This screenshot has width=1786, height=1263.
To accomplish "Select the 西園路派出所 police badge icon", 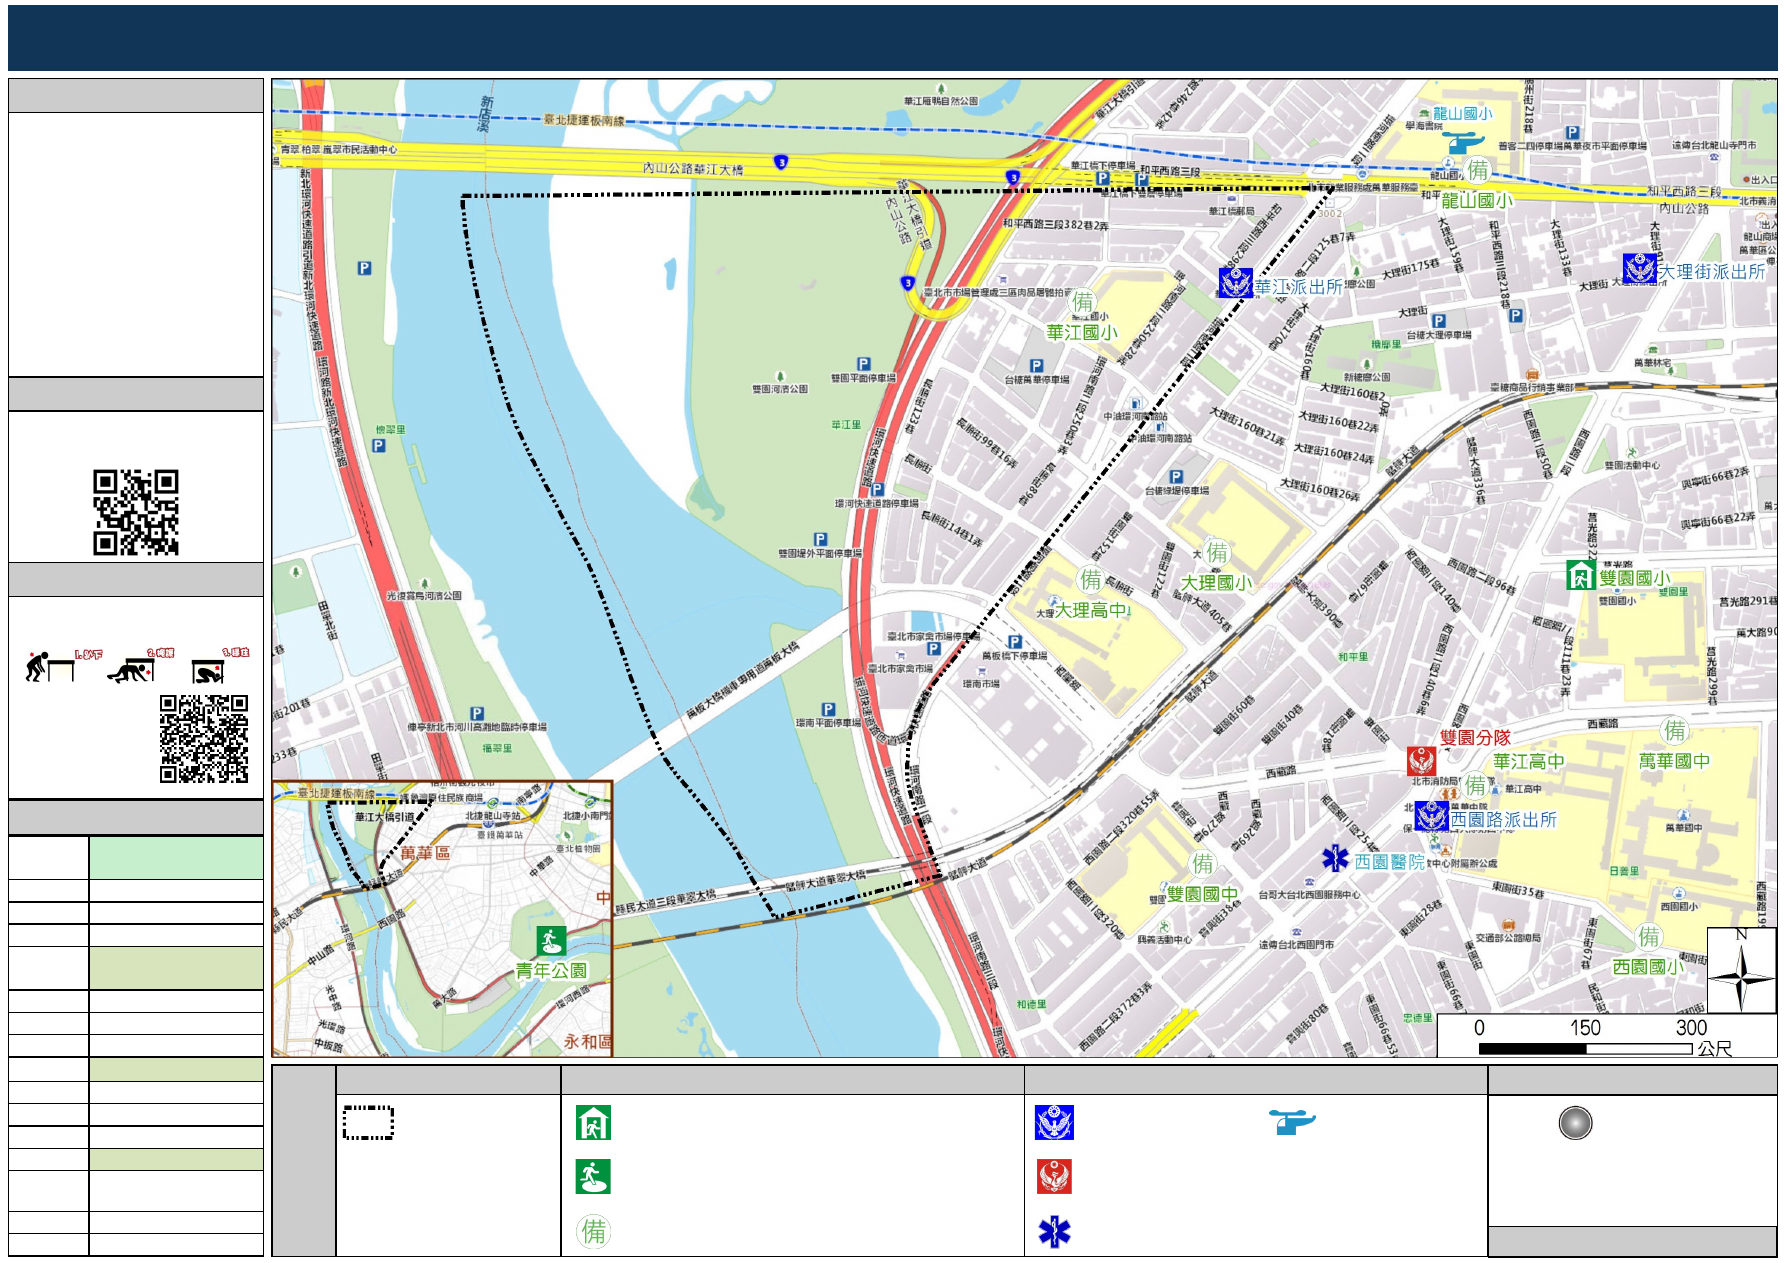I will coord(1432,817).
